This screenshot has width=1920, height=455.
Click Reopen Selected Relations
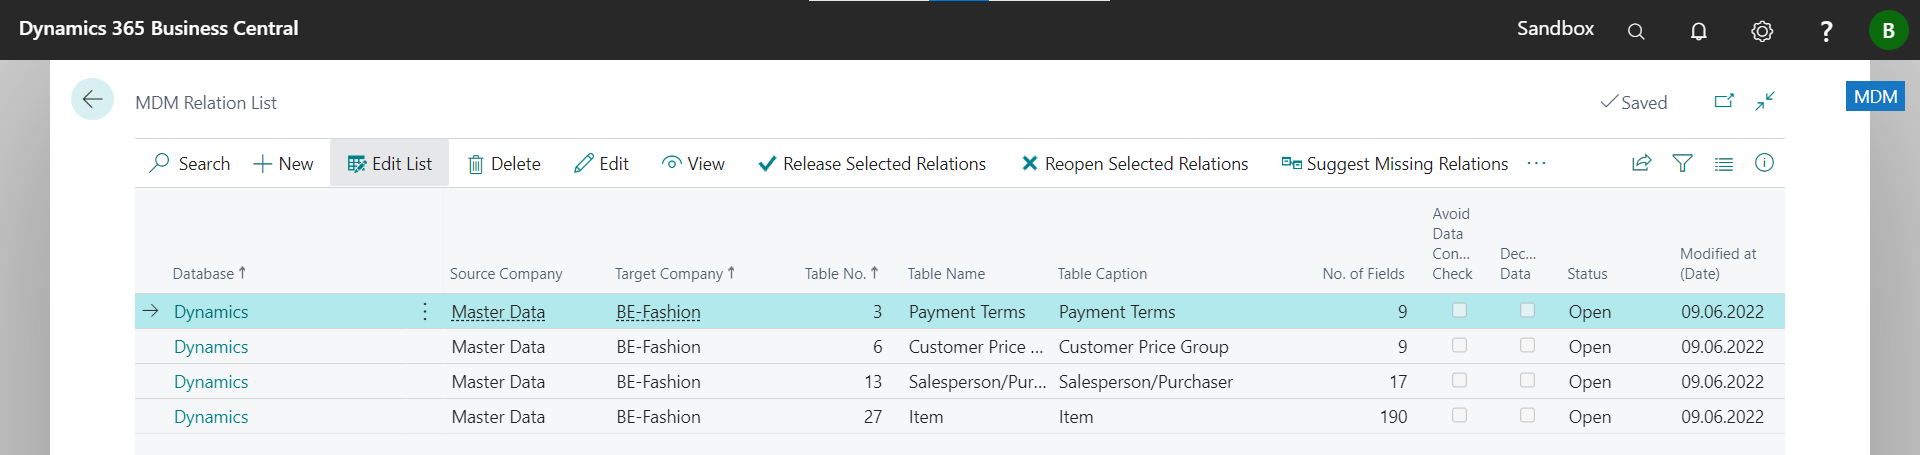pos(1134,163)
